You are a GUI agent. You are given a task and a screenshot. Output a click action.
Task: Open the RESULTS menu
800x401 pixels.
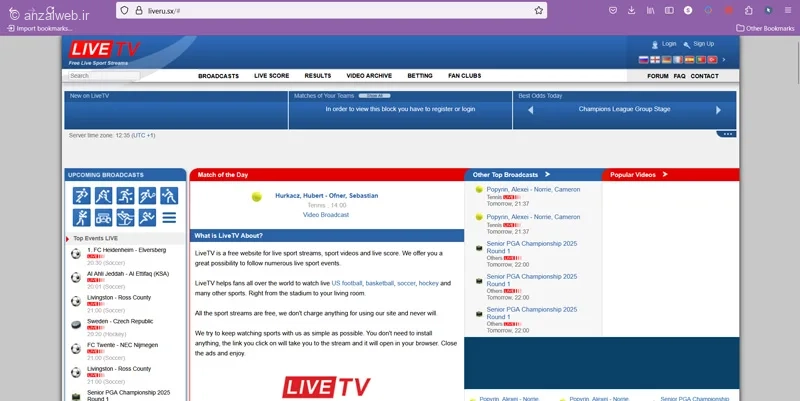point(318,76)
